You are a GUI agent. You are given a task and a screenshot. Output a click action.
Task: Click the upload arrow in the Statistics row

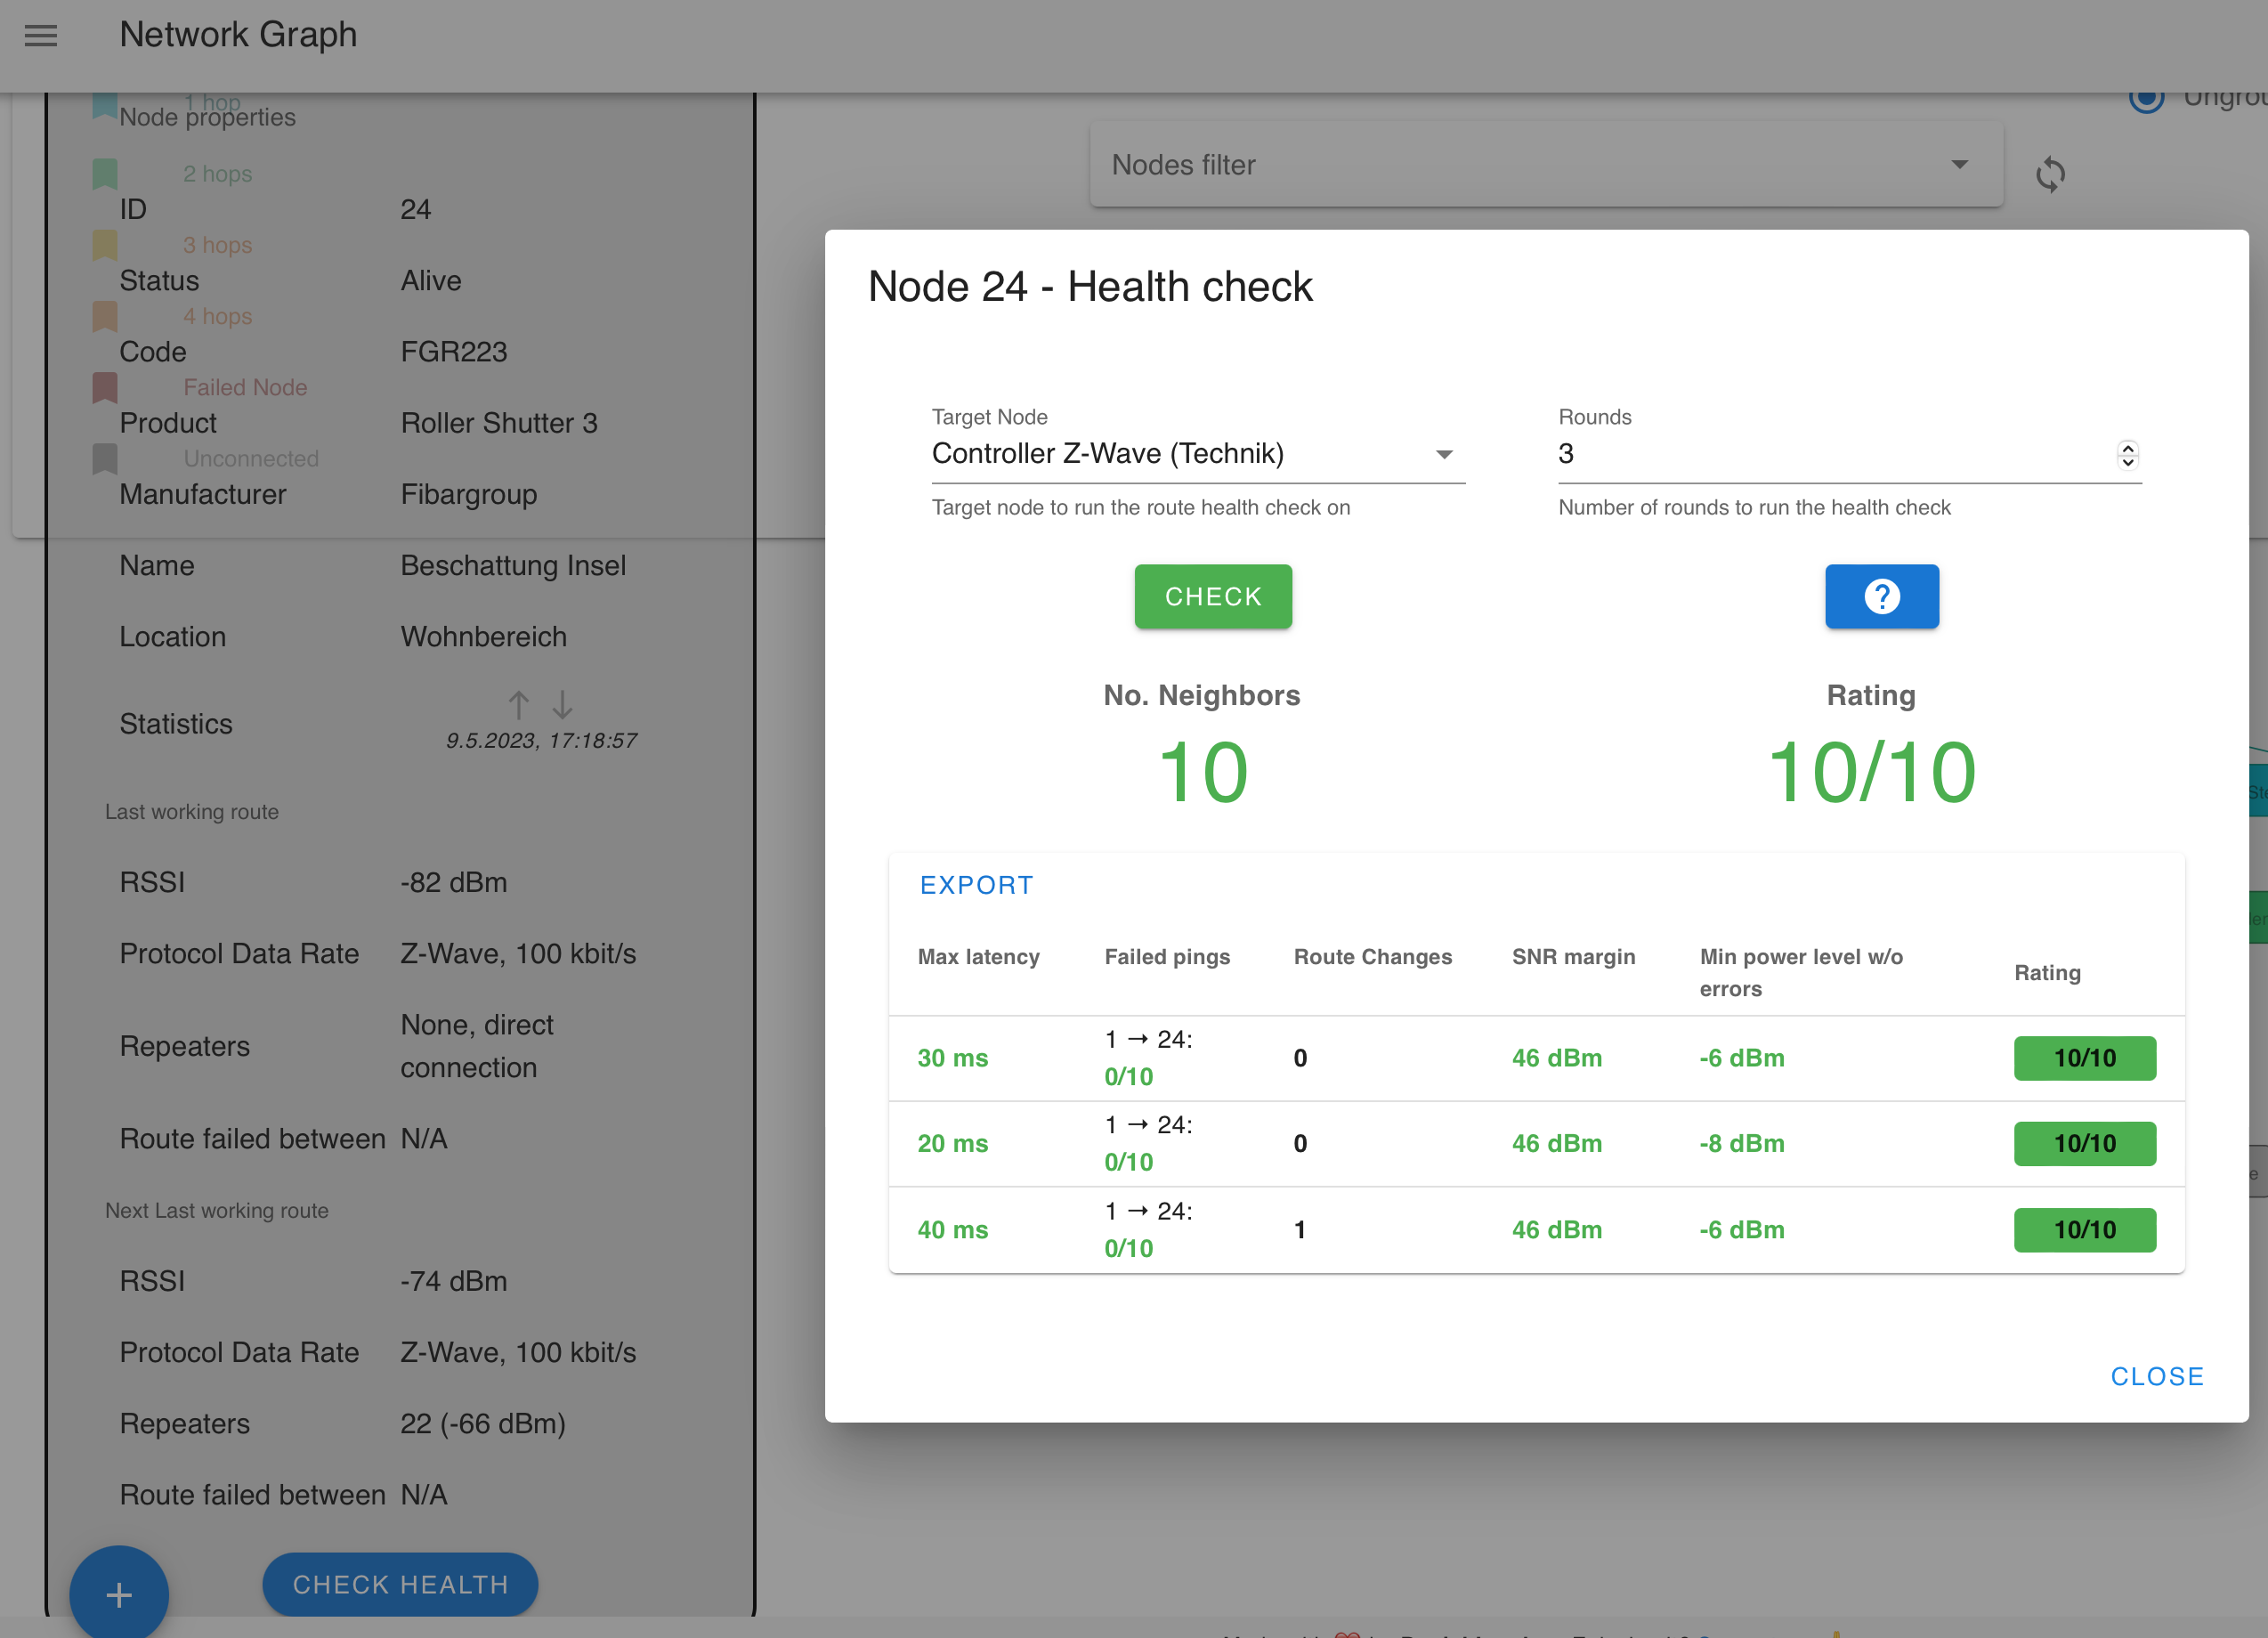[518, 705]
